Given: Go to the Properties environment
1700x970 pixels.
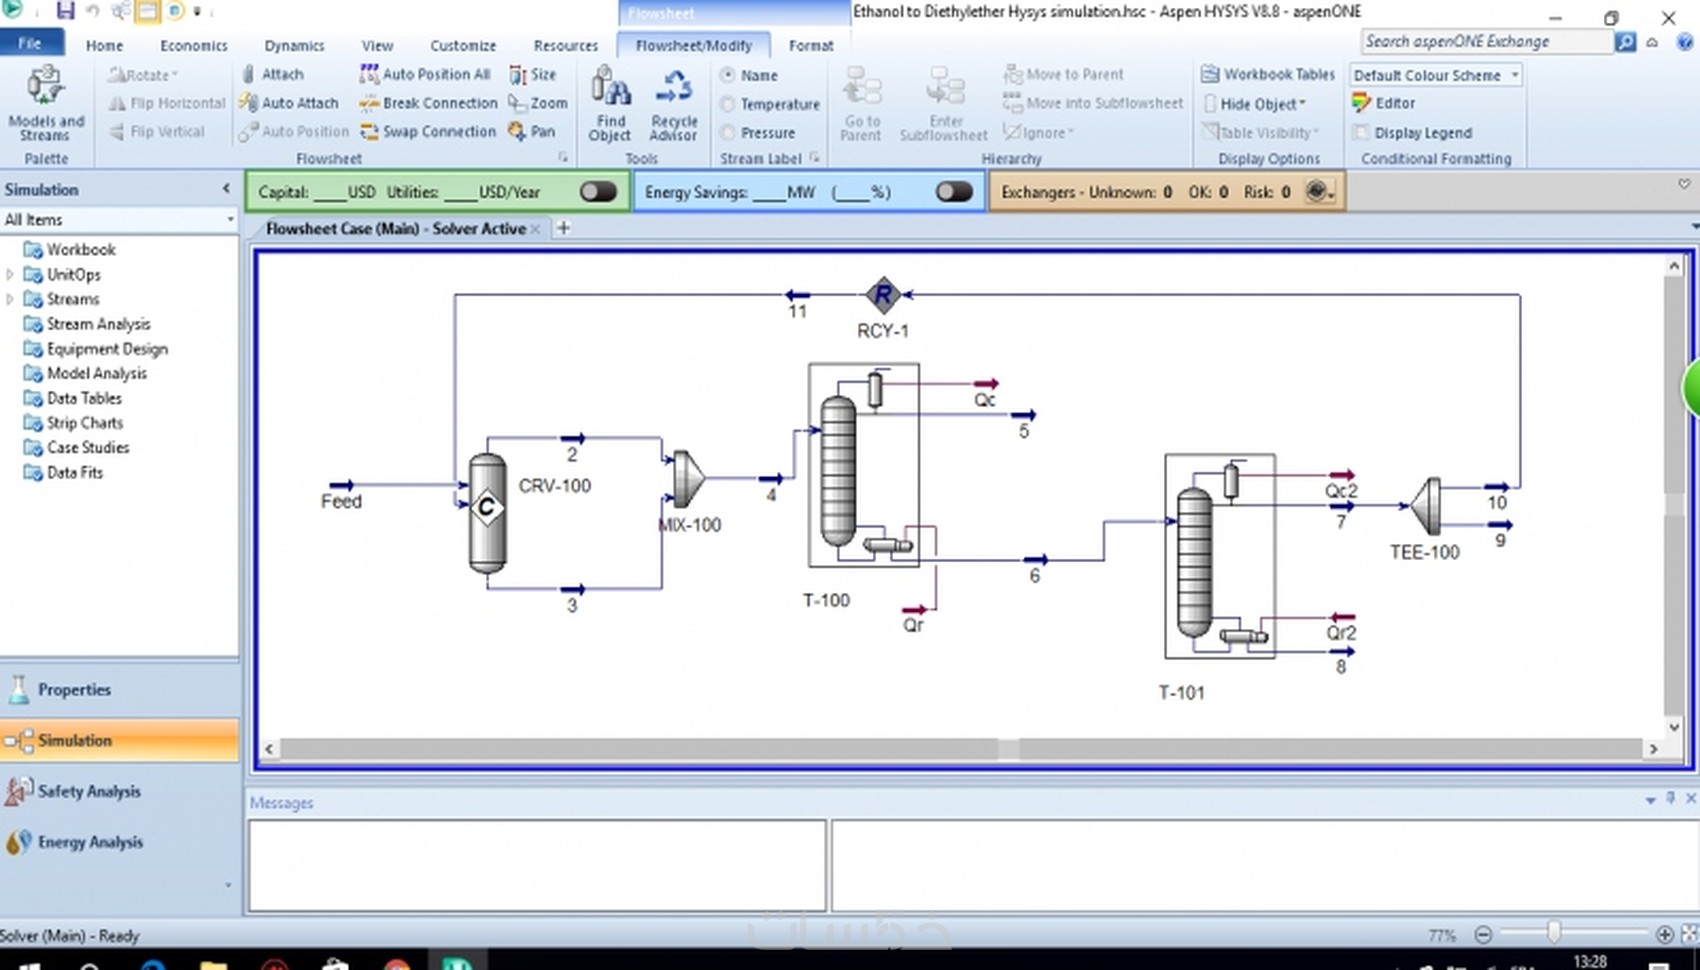Looking at the screenshot, I should (x=119, y=689).
